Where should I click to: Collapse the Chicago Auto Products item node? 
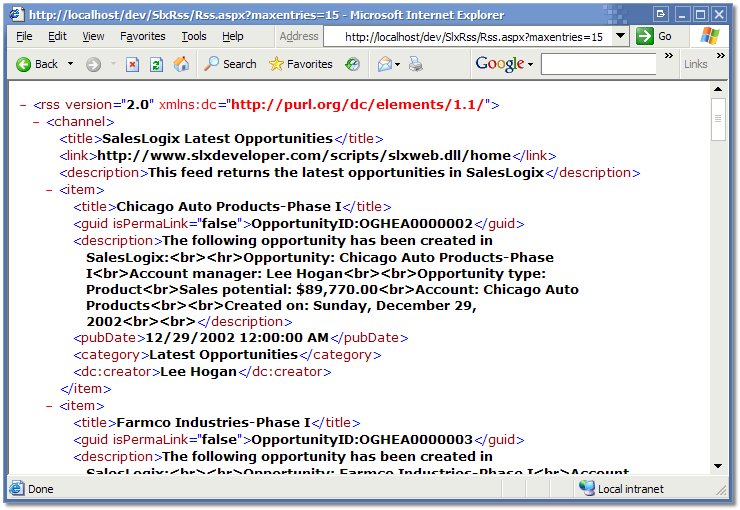click(x=49, y=190)
